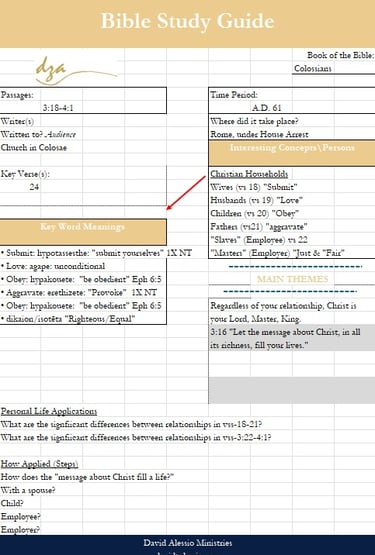The height and width of the screenshot is (555, 375).
Task: Click the 'Writer(s)' cell
Action: pos(17,121)
